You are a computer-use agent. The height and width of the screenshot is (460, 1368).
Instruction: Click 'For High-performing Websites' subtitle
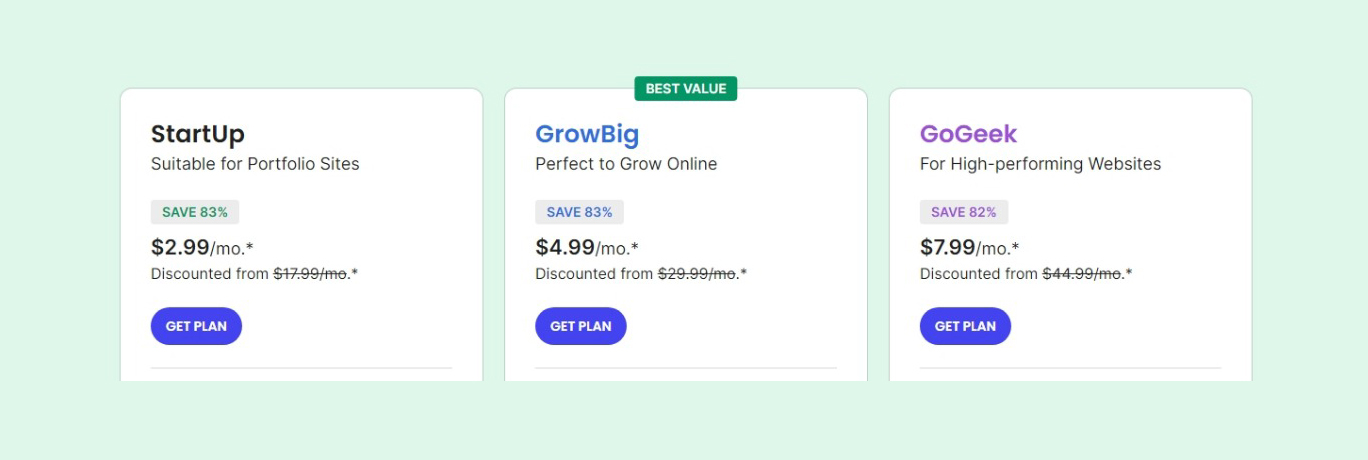[1040, 164]
